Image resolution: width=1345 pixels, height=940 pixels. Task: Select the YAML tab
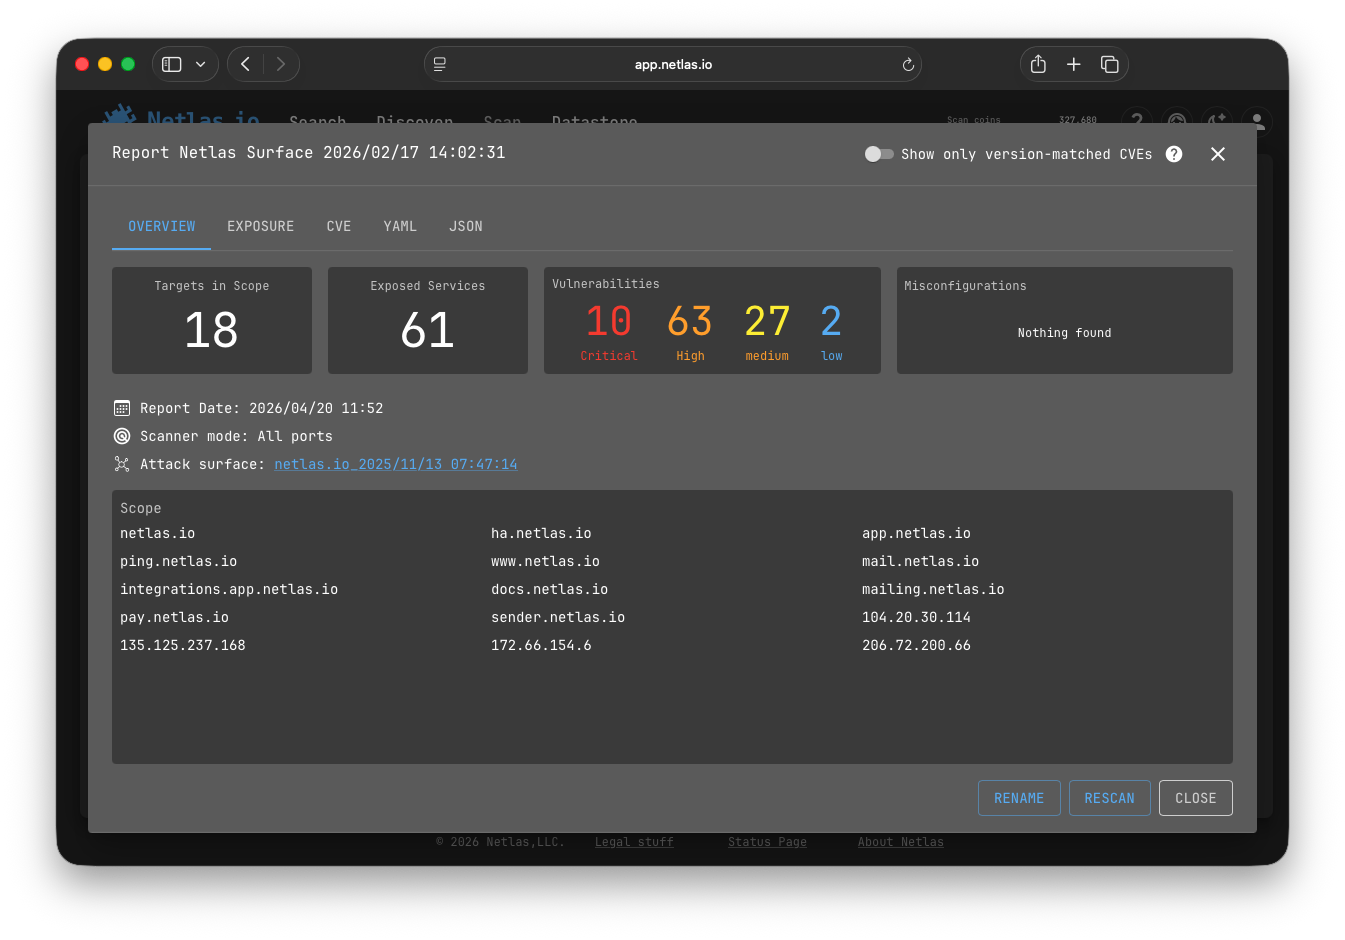[400, 227]
